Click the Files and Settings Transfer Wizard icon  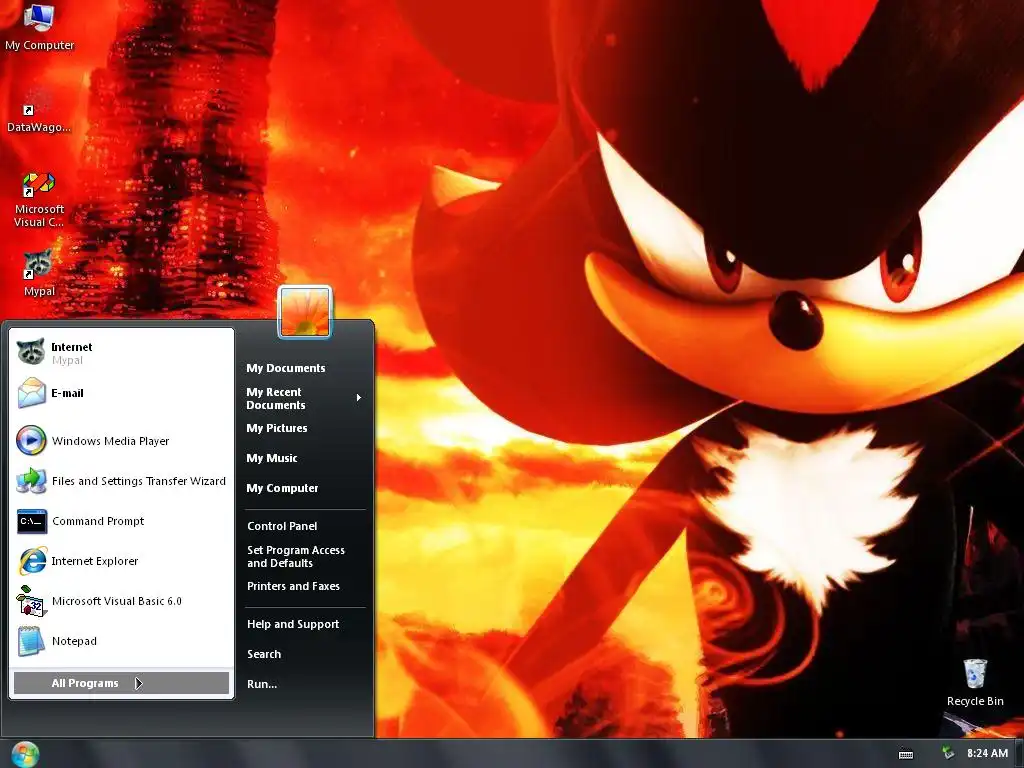pos(31,481)
